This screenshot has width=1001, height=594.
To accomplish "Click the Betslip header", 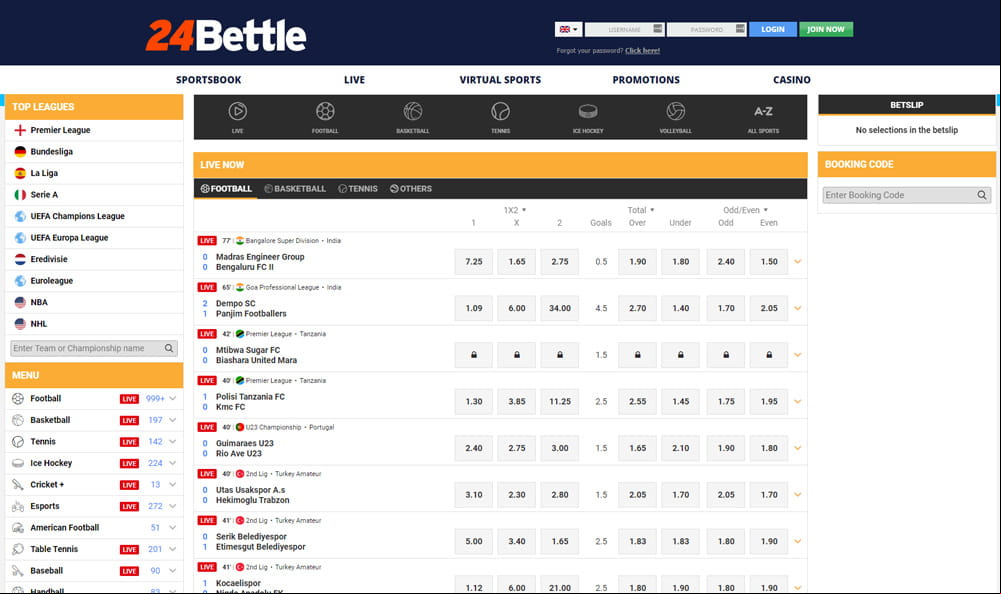I will pyautogui.click(x=907, y=105).
